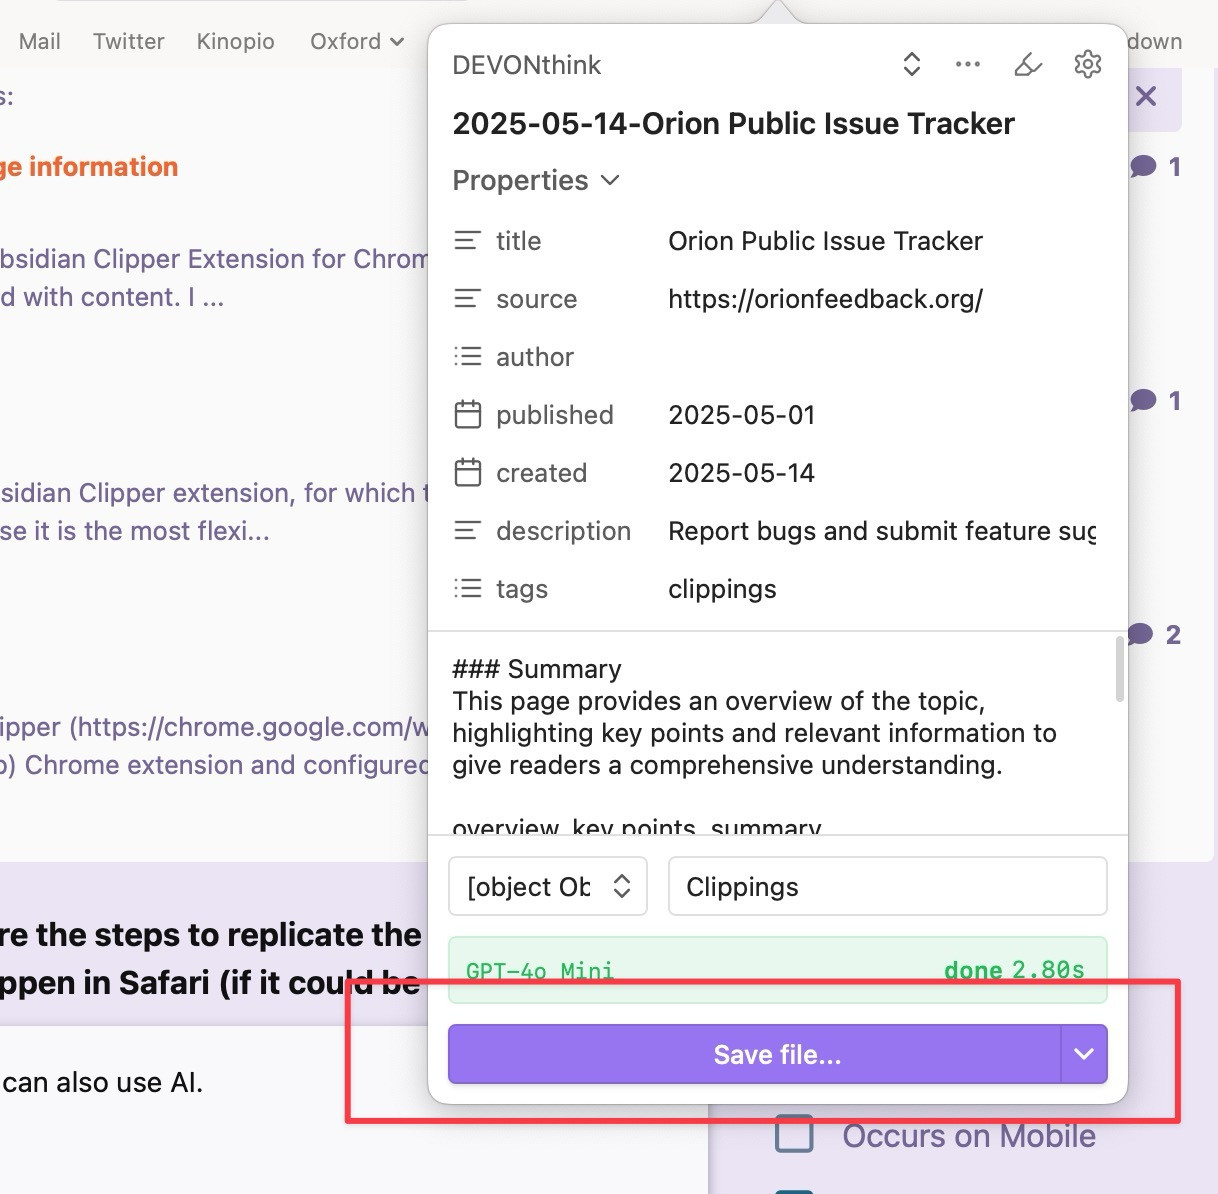Click the Clippings folder input field
The width and height of the screenshot is (1218, 1194).
point(887,887)
